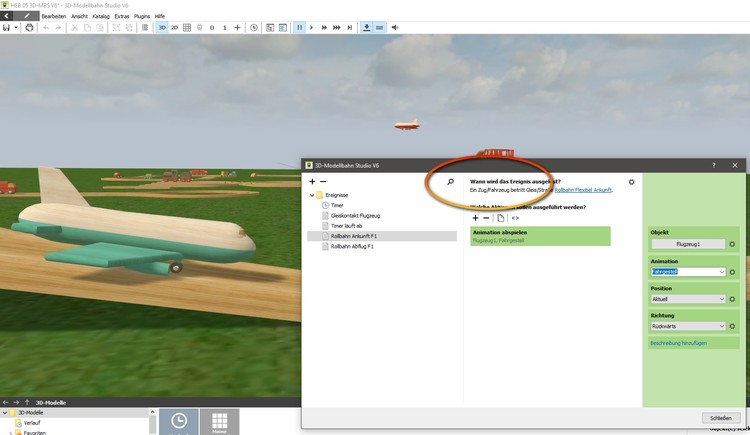This screenshot has width=750, height=435.
Task: Click the print icon in the toolbar
Action: tap(29, 28)
